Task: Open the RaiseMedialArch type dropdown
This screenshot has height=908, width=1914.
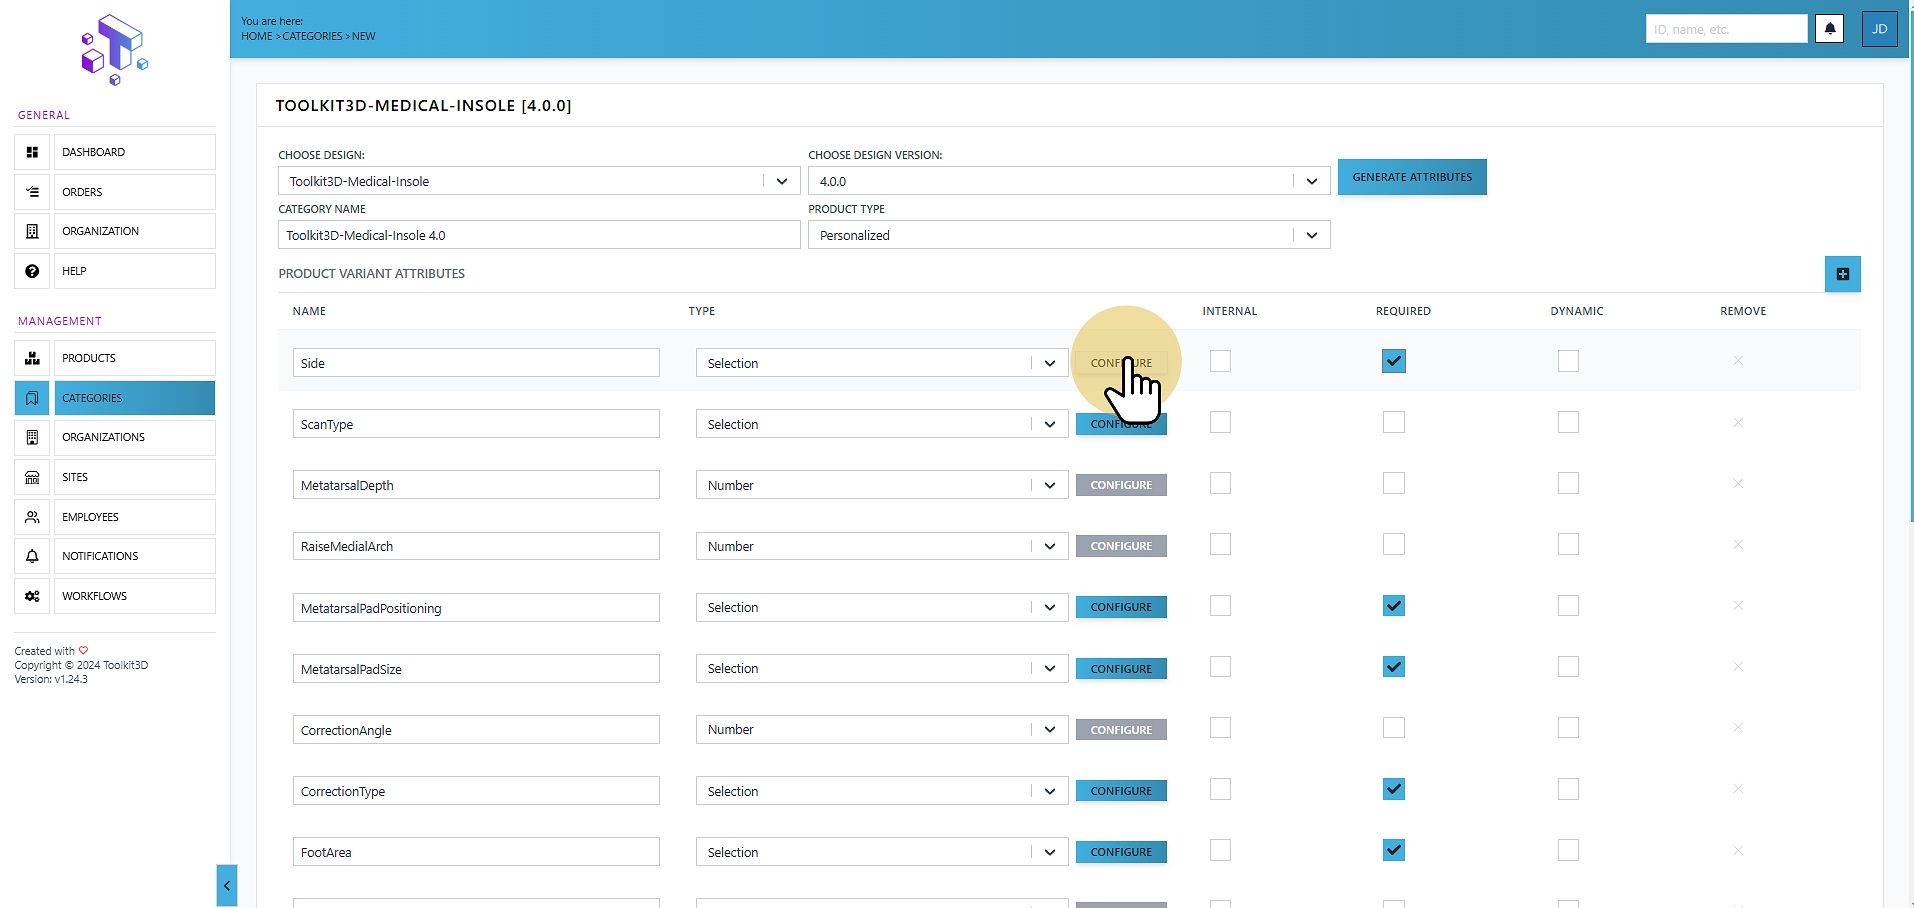Action: point(882,546)
